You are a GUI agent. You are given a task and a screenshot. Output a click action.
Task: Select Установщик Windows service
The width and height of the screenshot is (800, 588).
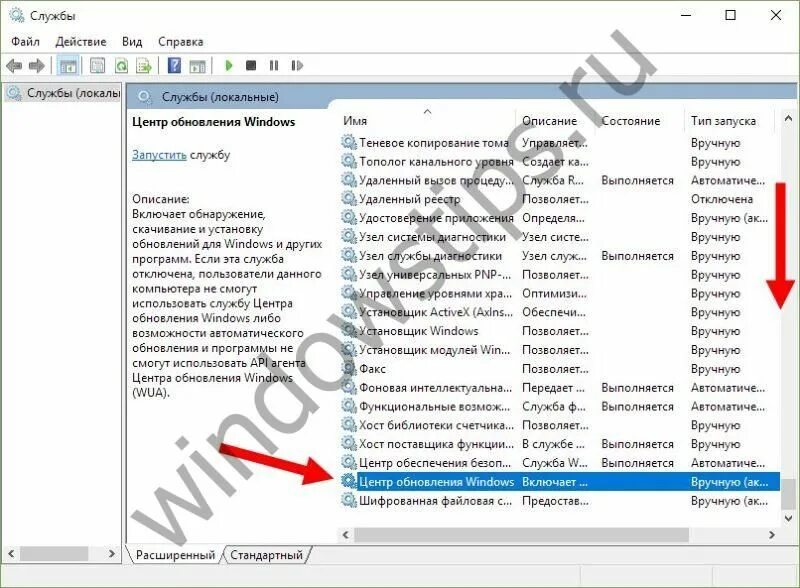pos(560,331)
